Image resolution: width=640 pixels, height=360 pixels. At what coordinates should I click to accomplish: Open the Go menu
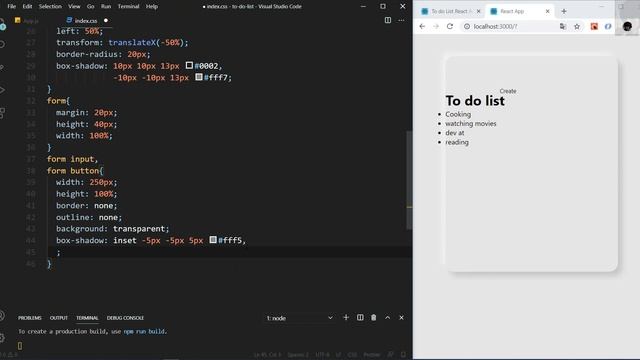pos(90,7)
